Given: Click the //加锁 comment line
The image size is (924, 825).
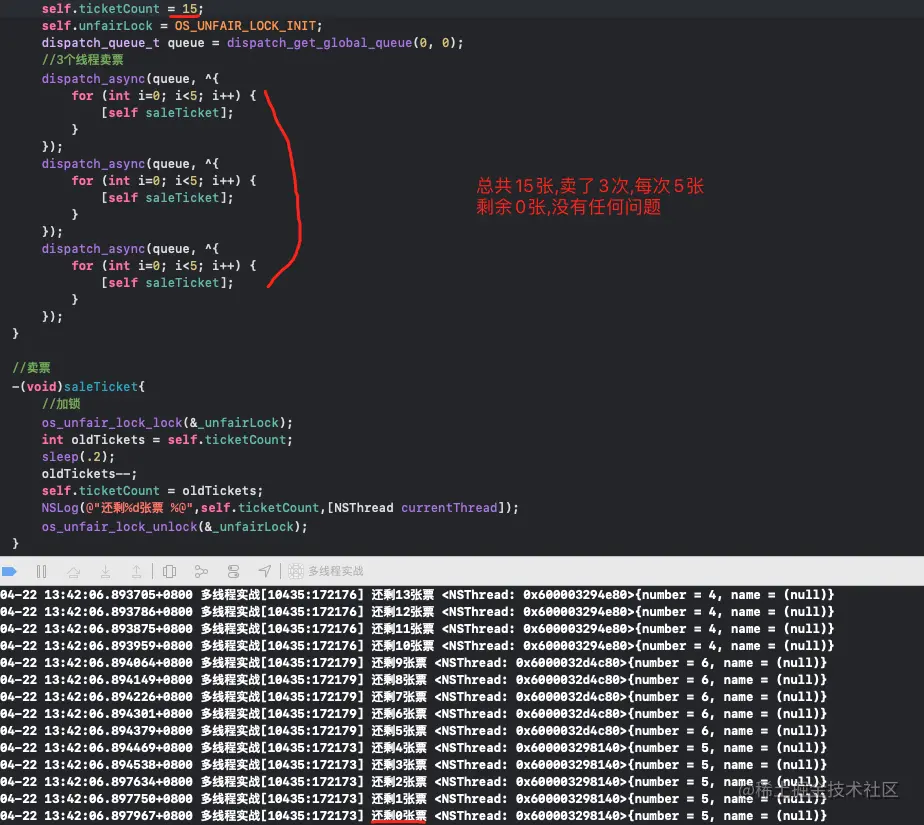Looking at the screenshot, I should 61,404.
